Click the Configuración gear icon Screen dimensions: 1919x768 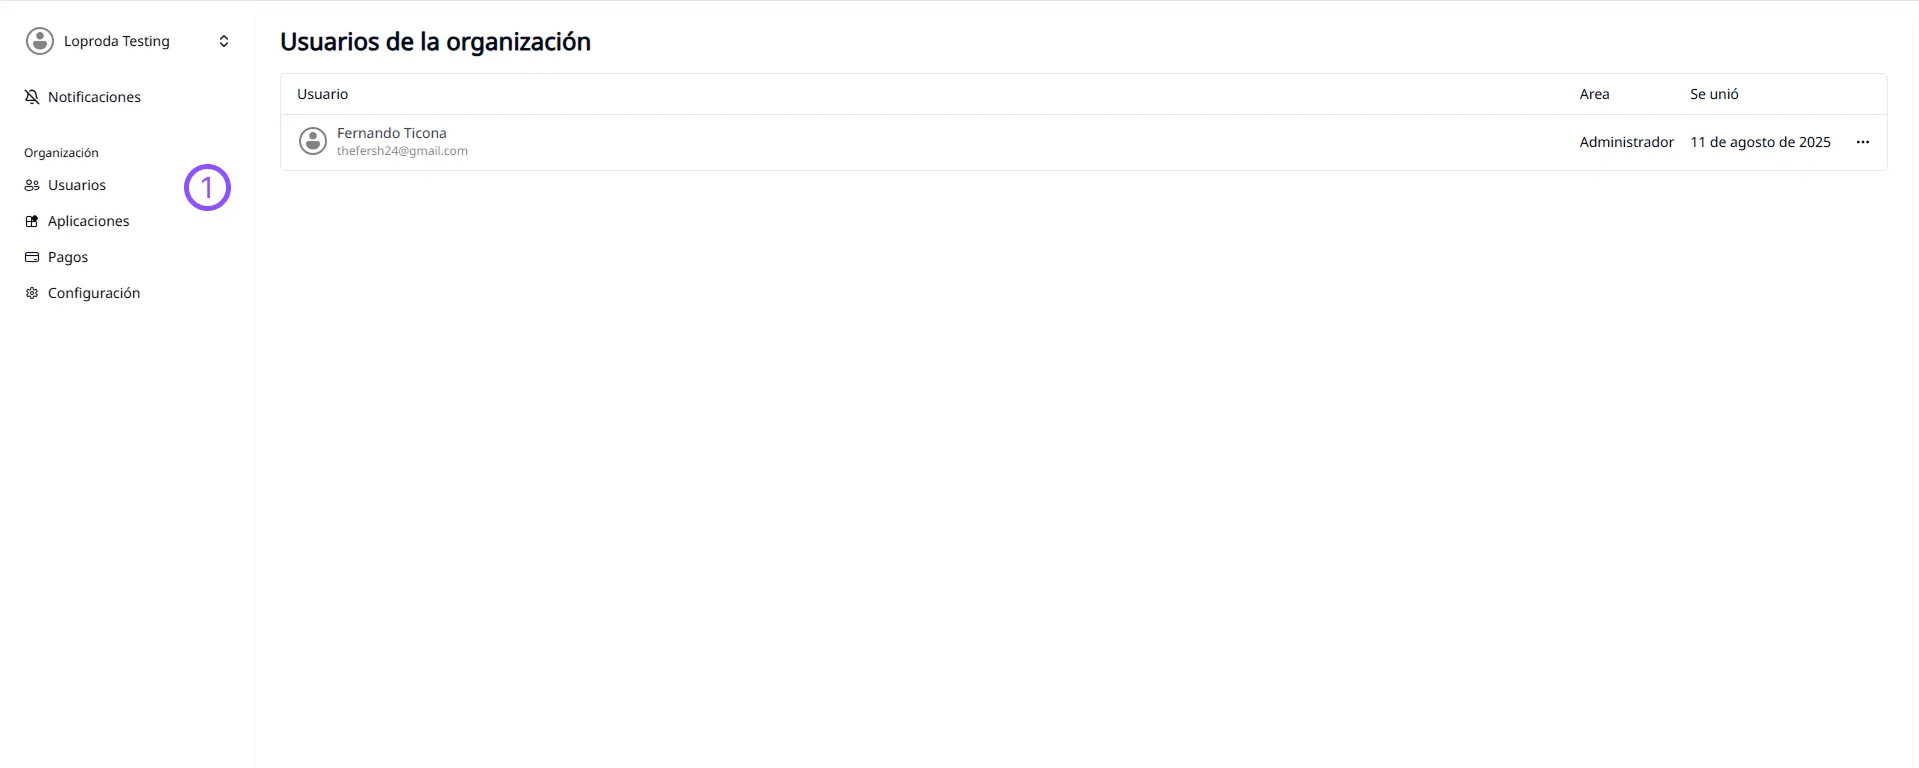tap(32, 293)
